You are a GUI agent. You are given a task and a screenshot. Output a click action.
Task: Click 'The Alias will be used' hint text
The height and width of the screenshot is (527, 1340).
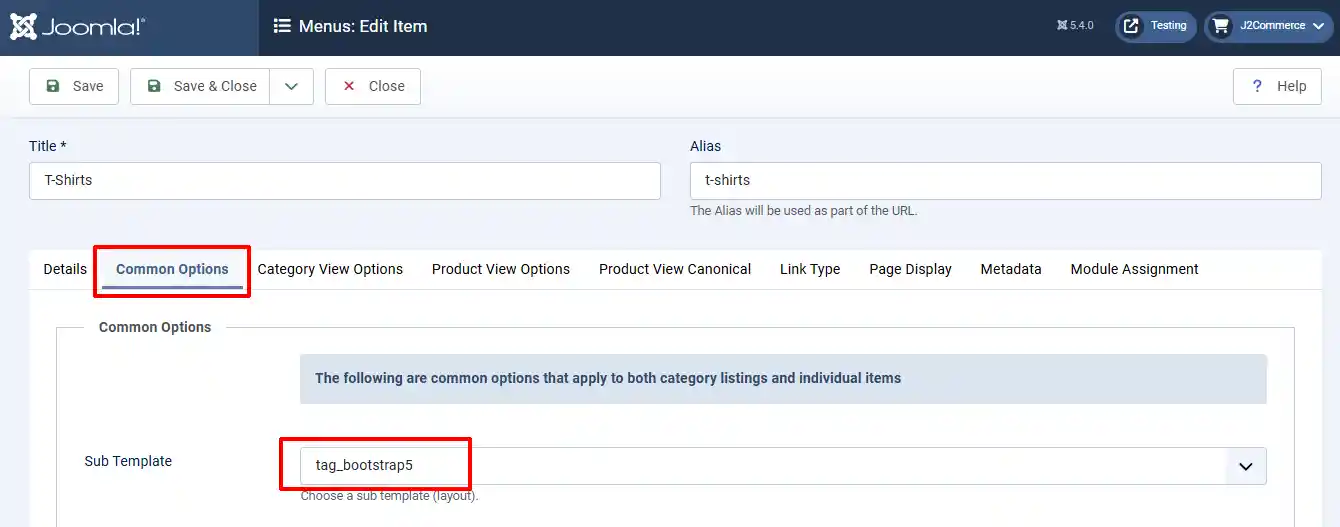[803, 211]
